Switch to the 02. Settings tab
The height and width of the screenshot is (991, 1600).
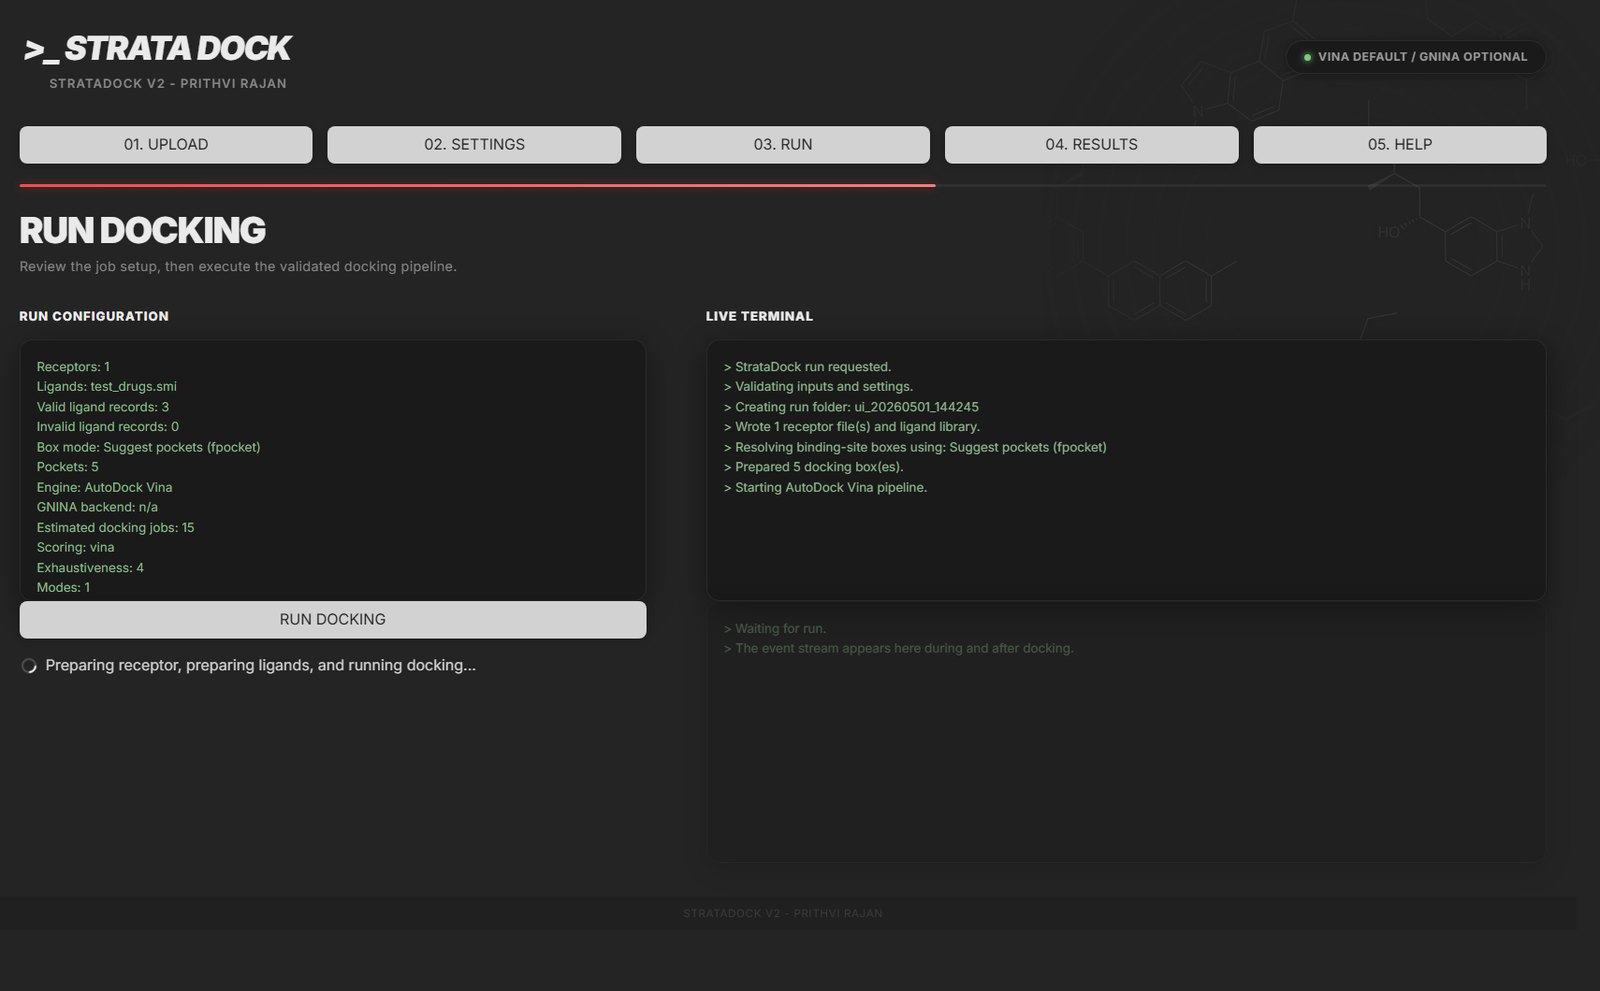tap(474, 144)
